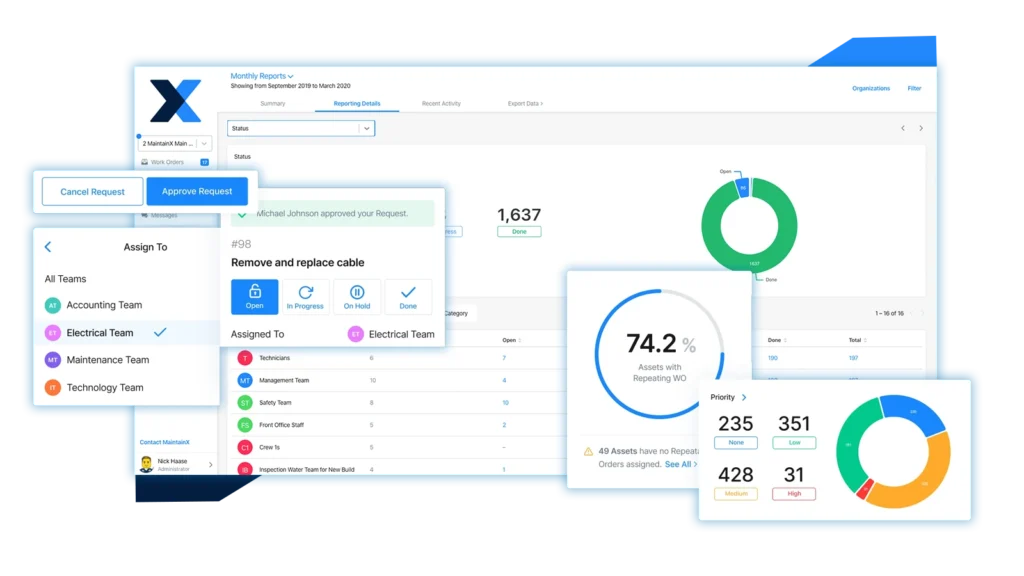Go to the next page arrow
The height and width of the screenshot is (576, 1024).
[921, 128]
